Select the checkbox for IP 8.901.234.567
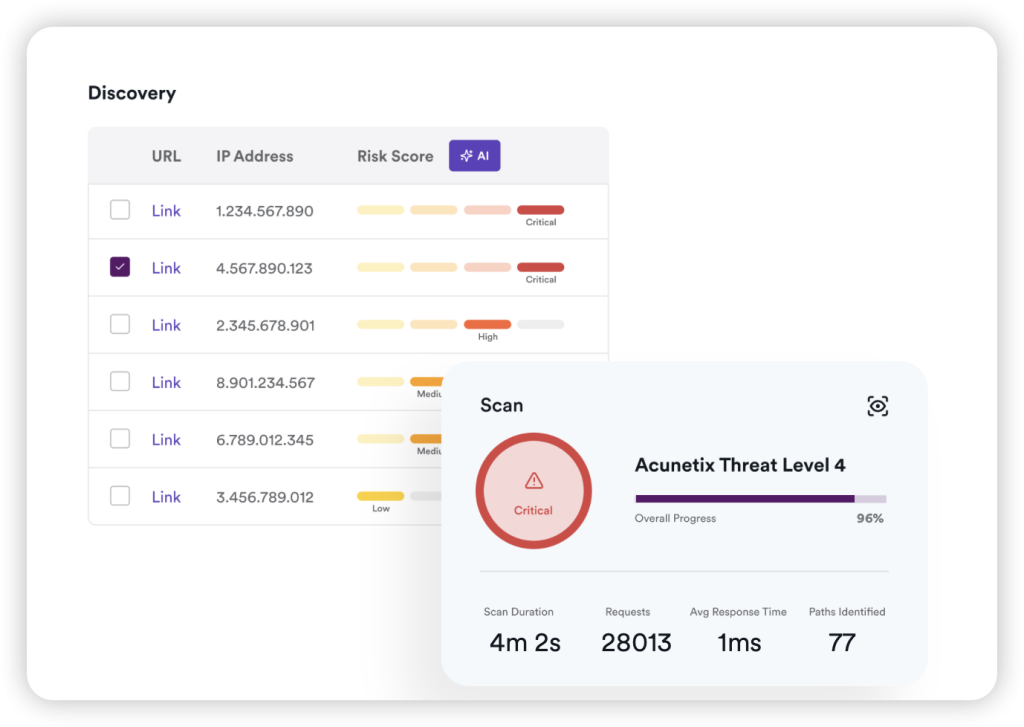The height and width of the screenshot is (727, 1024). pos(120,381)
